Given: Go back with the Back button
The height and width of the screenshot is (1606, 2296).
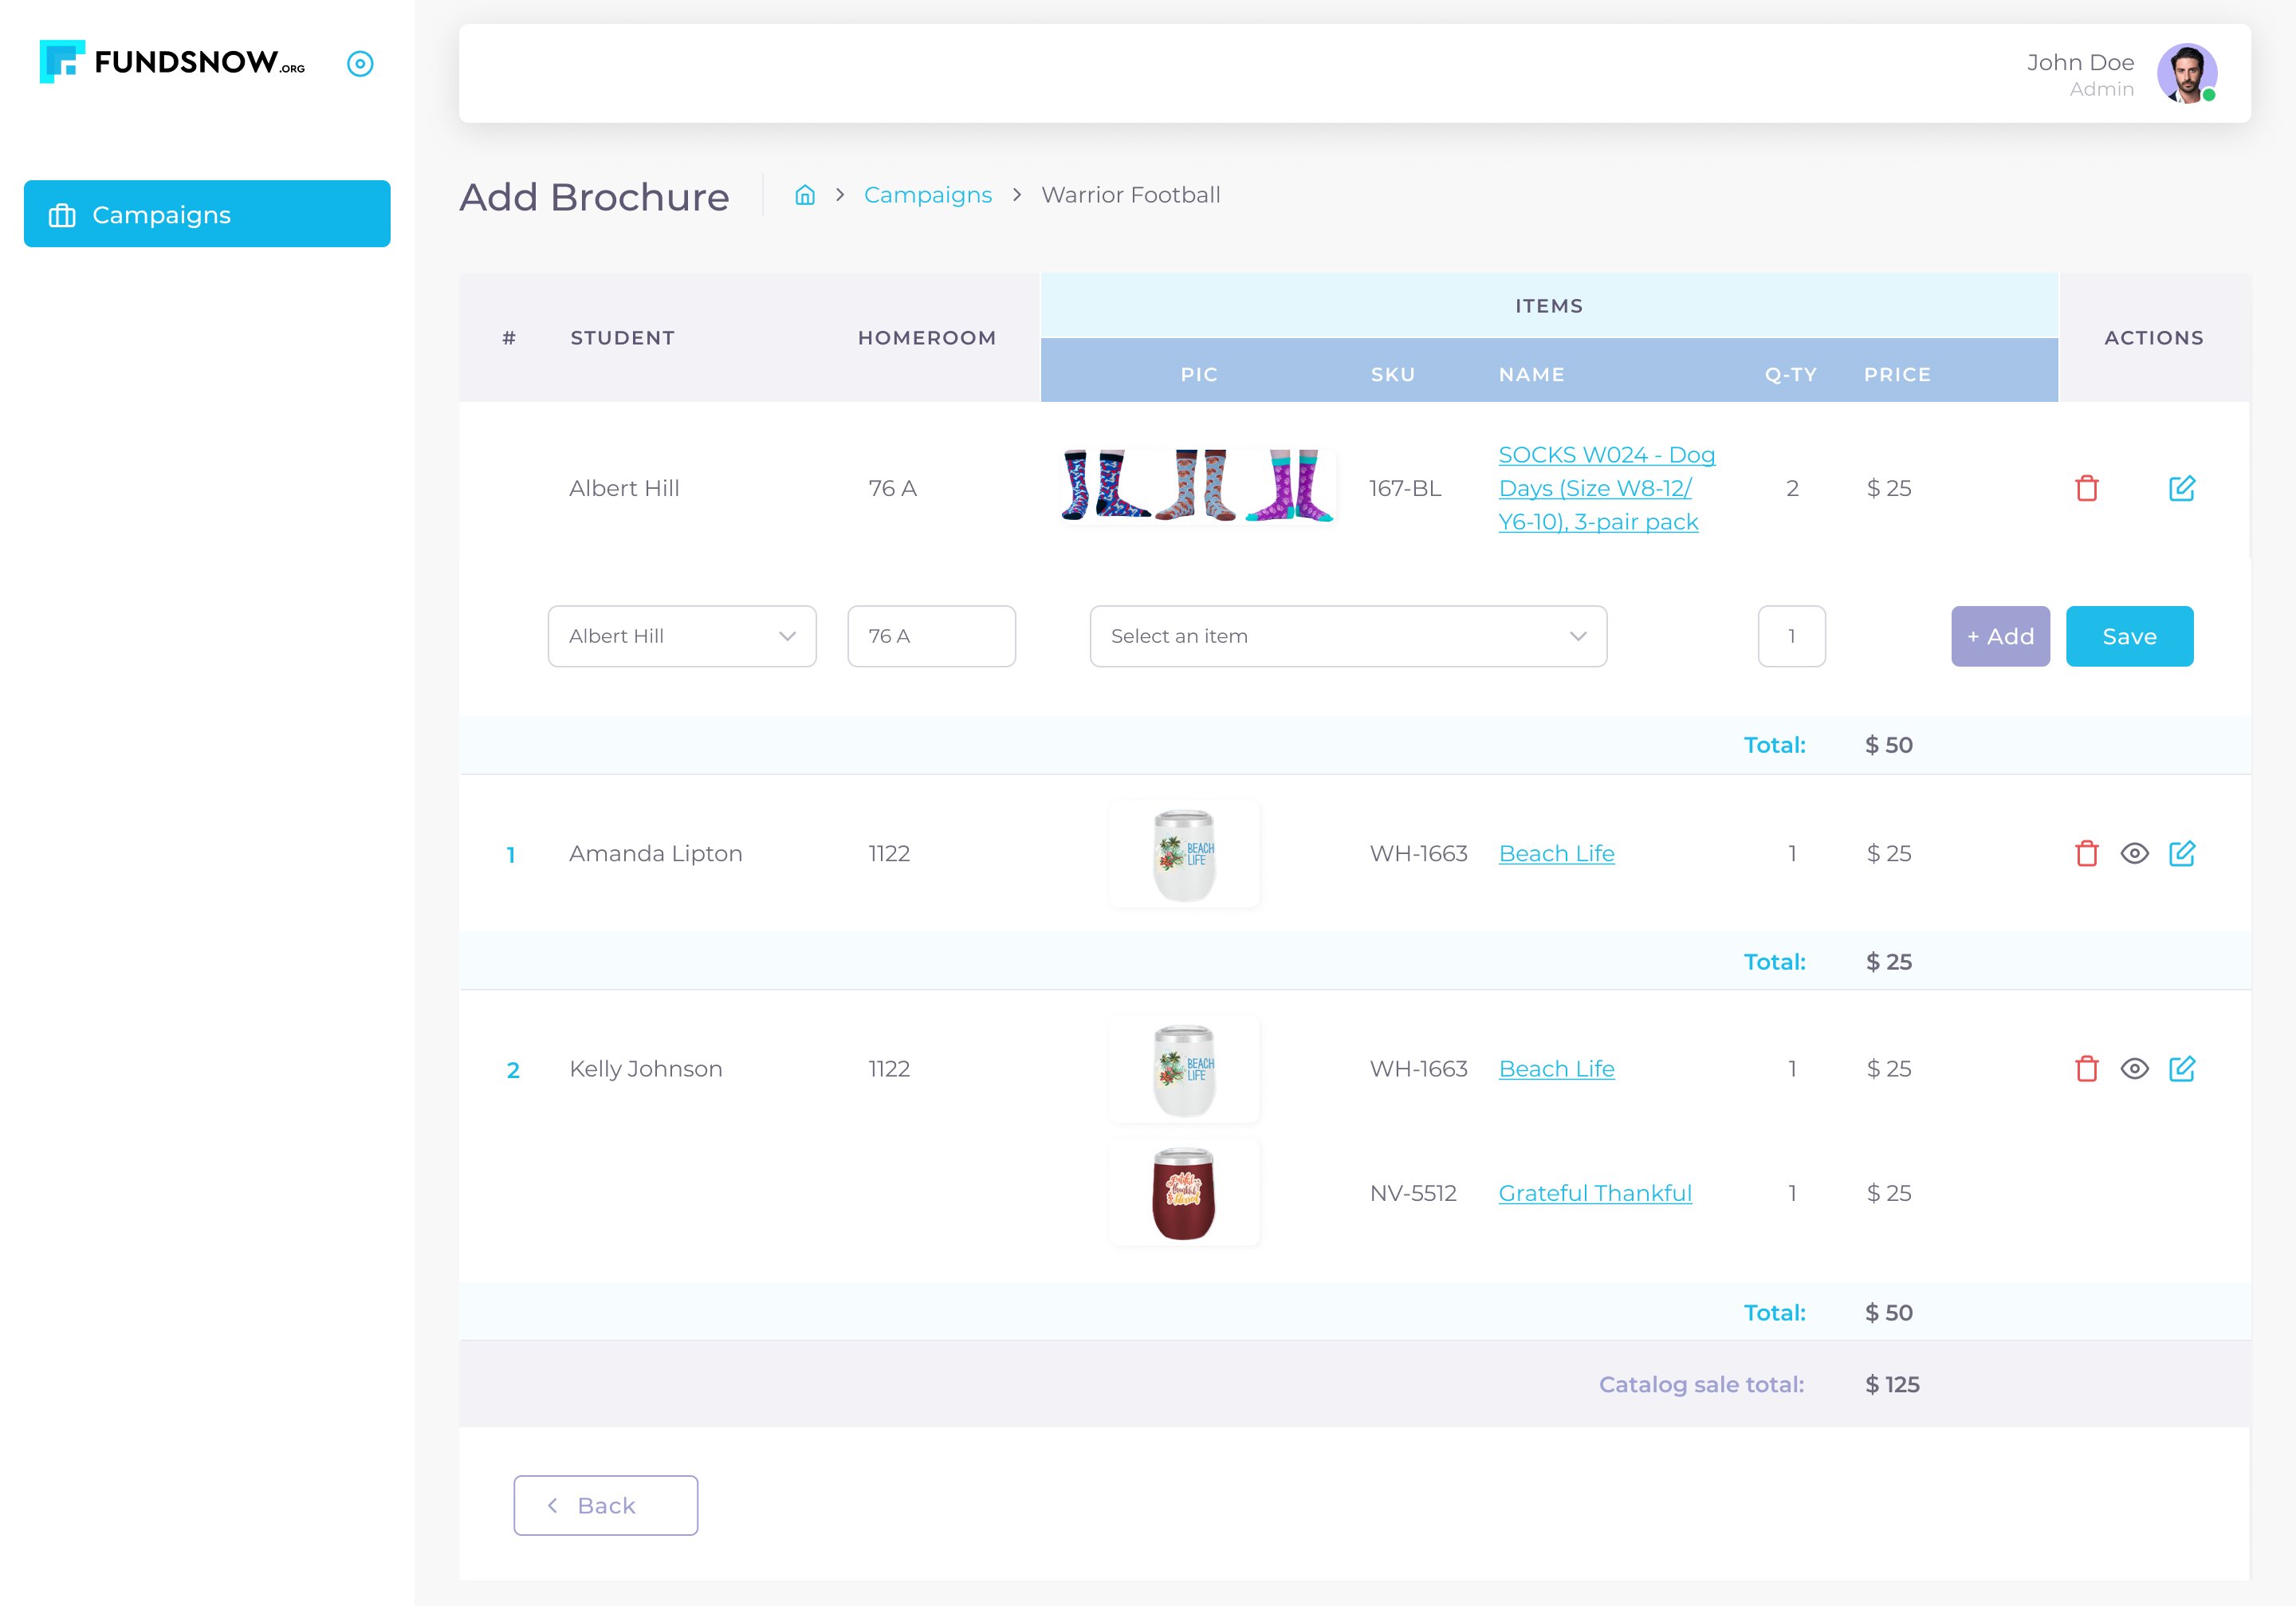Looking at the screenshot, I should [x=605, y=1504].
